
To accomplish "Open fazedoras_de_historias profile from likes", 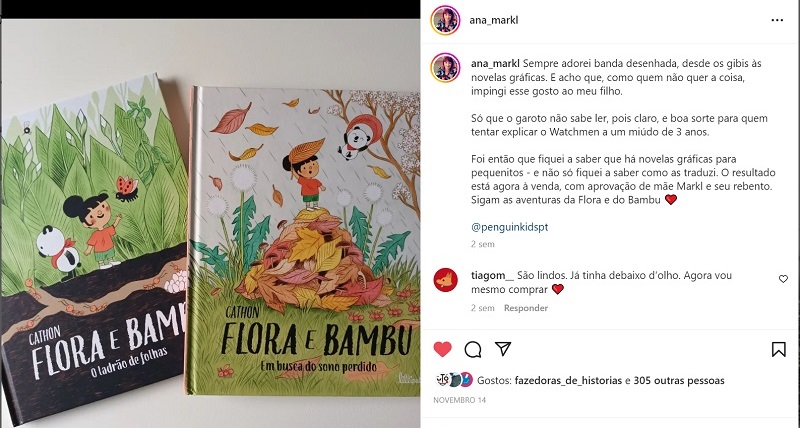I will click(x=568, y=381).
